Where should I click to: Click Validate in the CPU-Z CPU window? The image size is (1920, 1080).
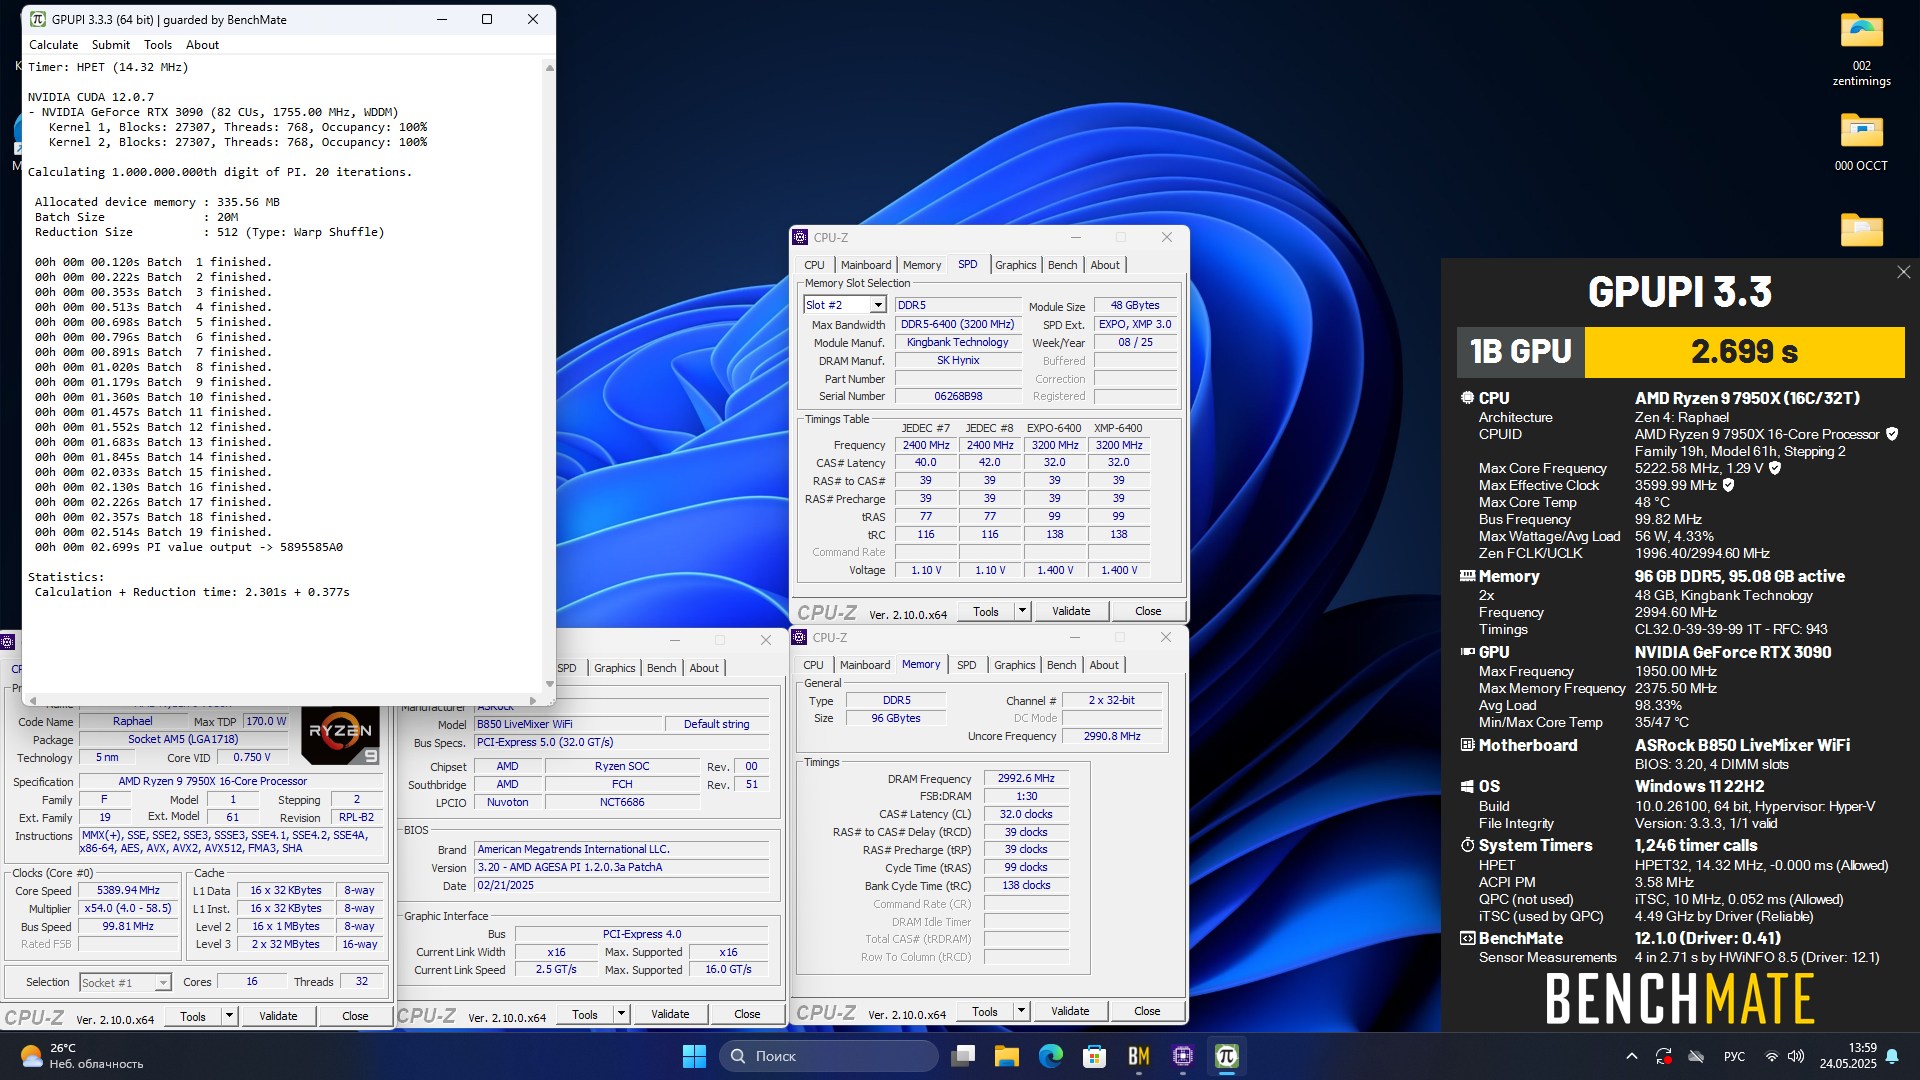[x=278, y=1016]
